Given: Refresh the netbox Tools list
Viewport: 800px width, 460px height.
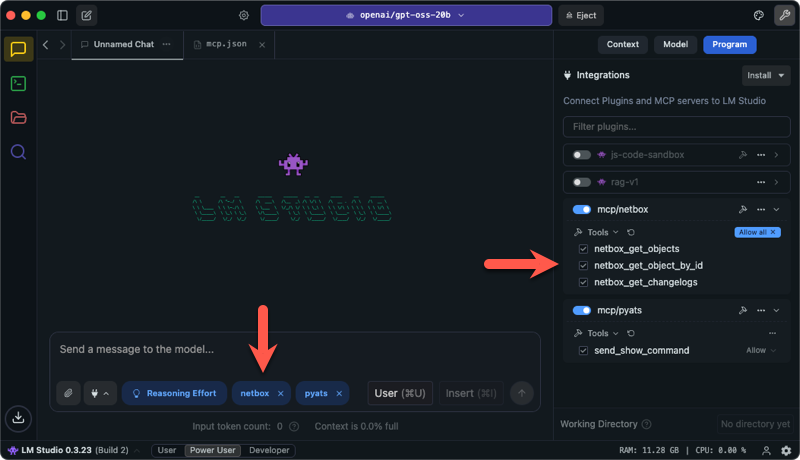Looking at the screenshot, I should (631, 232).
